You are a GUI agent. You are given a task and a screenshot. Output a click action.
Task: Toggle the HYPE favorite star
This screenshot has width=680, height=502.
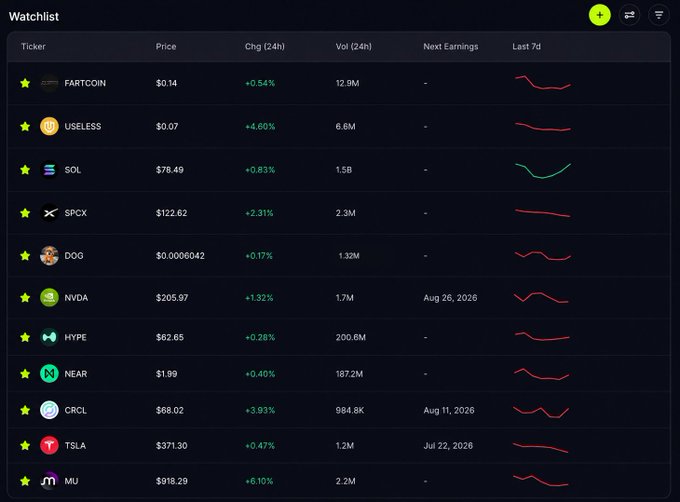25,337
